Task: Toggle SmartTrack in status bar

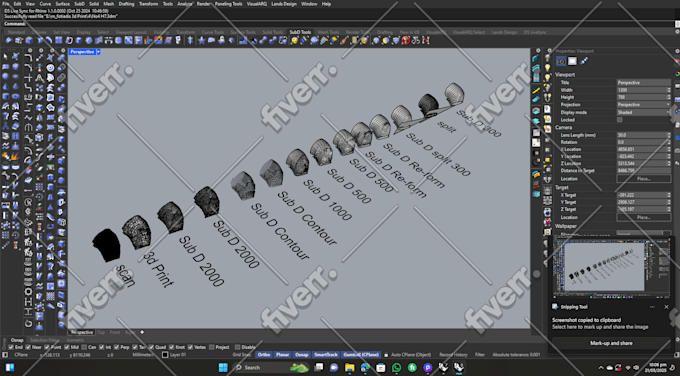Action: coord(326,355)
